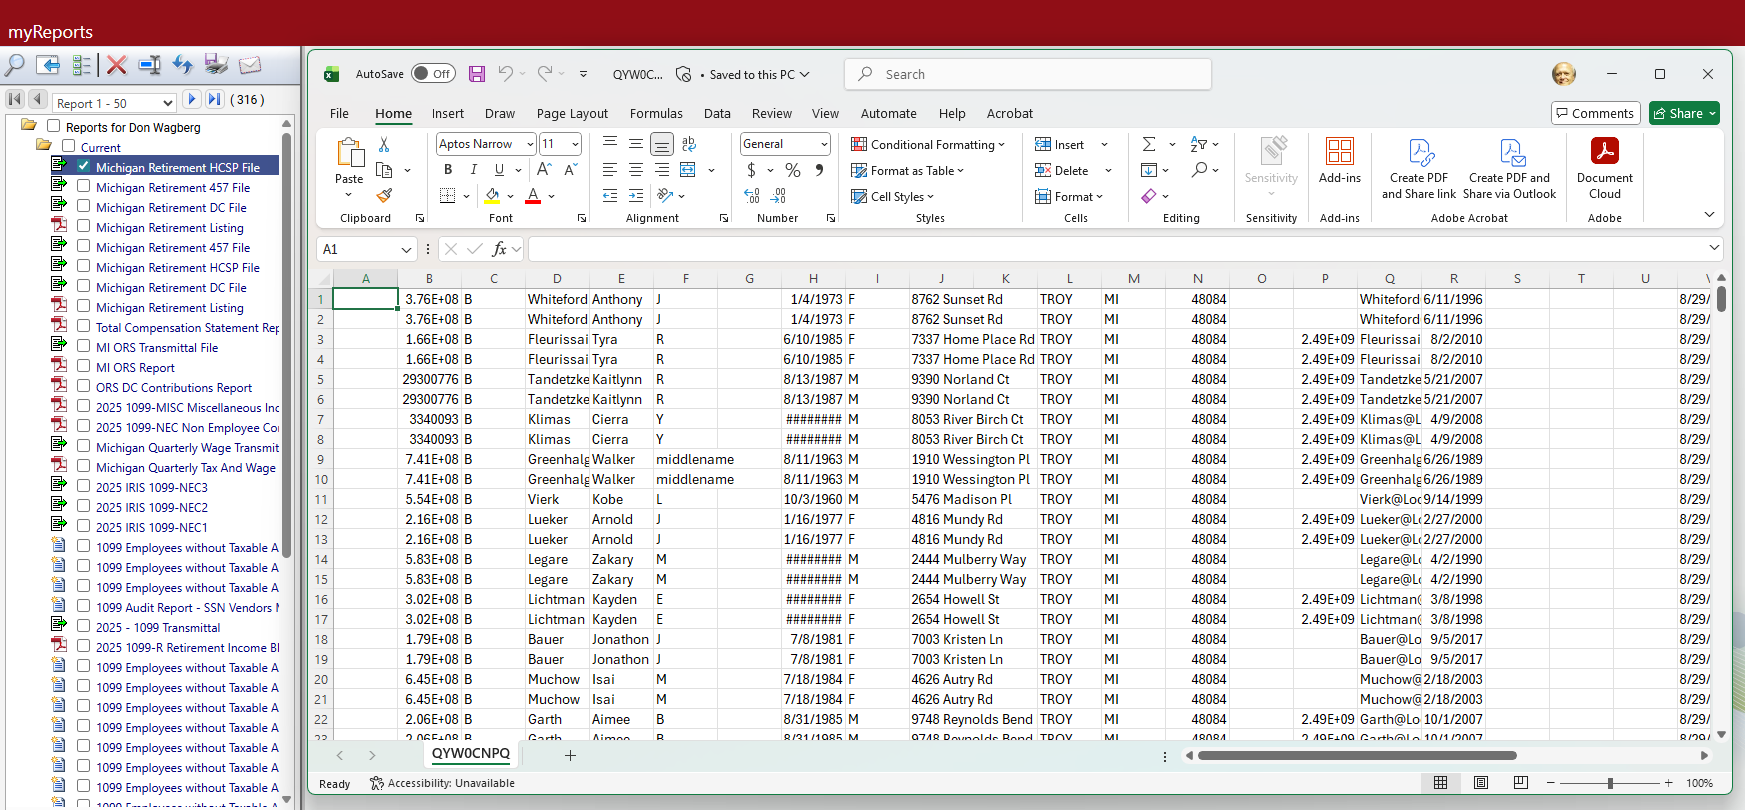Click the Save icon in Excel title bar
Viewport: 1745px width, 810px height.
click(477, 74)
